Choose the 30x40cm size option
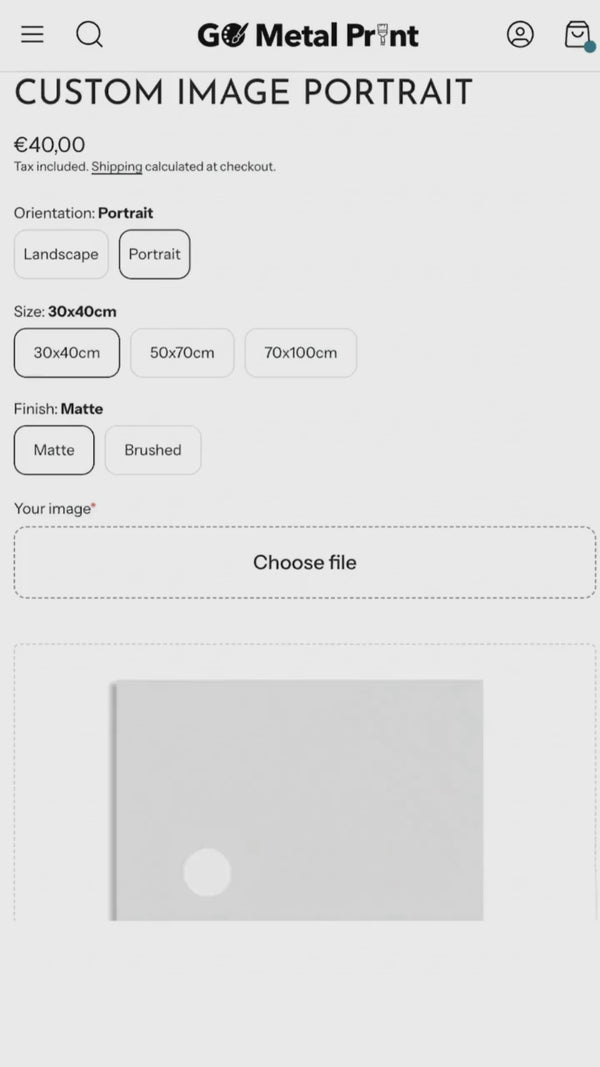600x1067 pixels. 67,353
